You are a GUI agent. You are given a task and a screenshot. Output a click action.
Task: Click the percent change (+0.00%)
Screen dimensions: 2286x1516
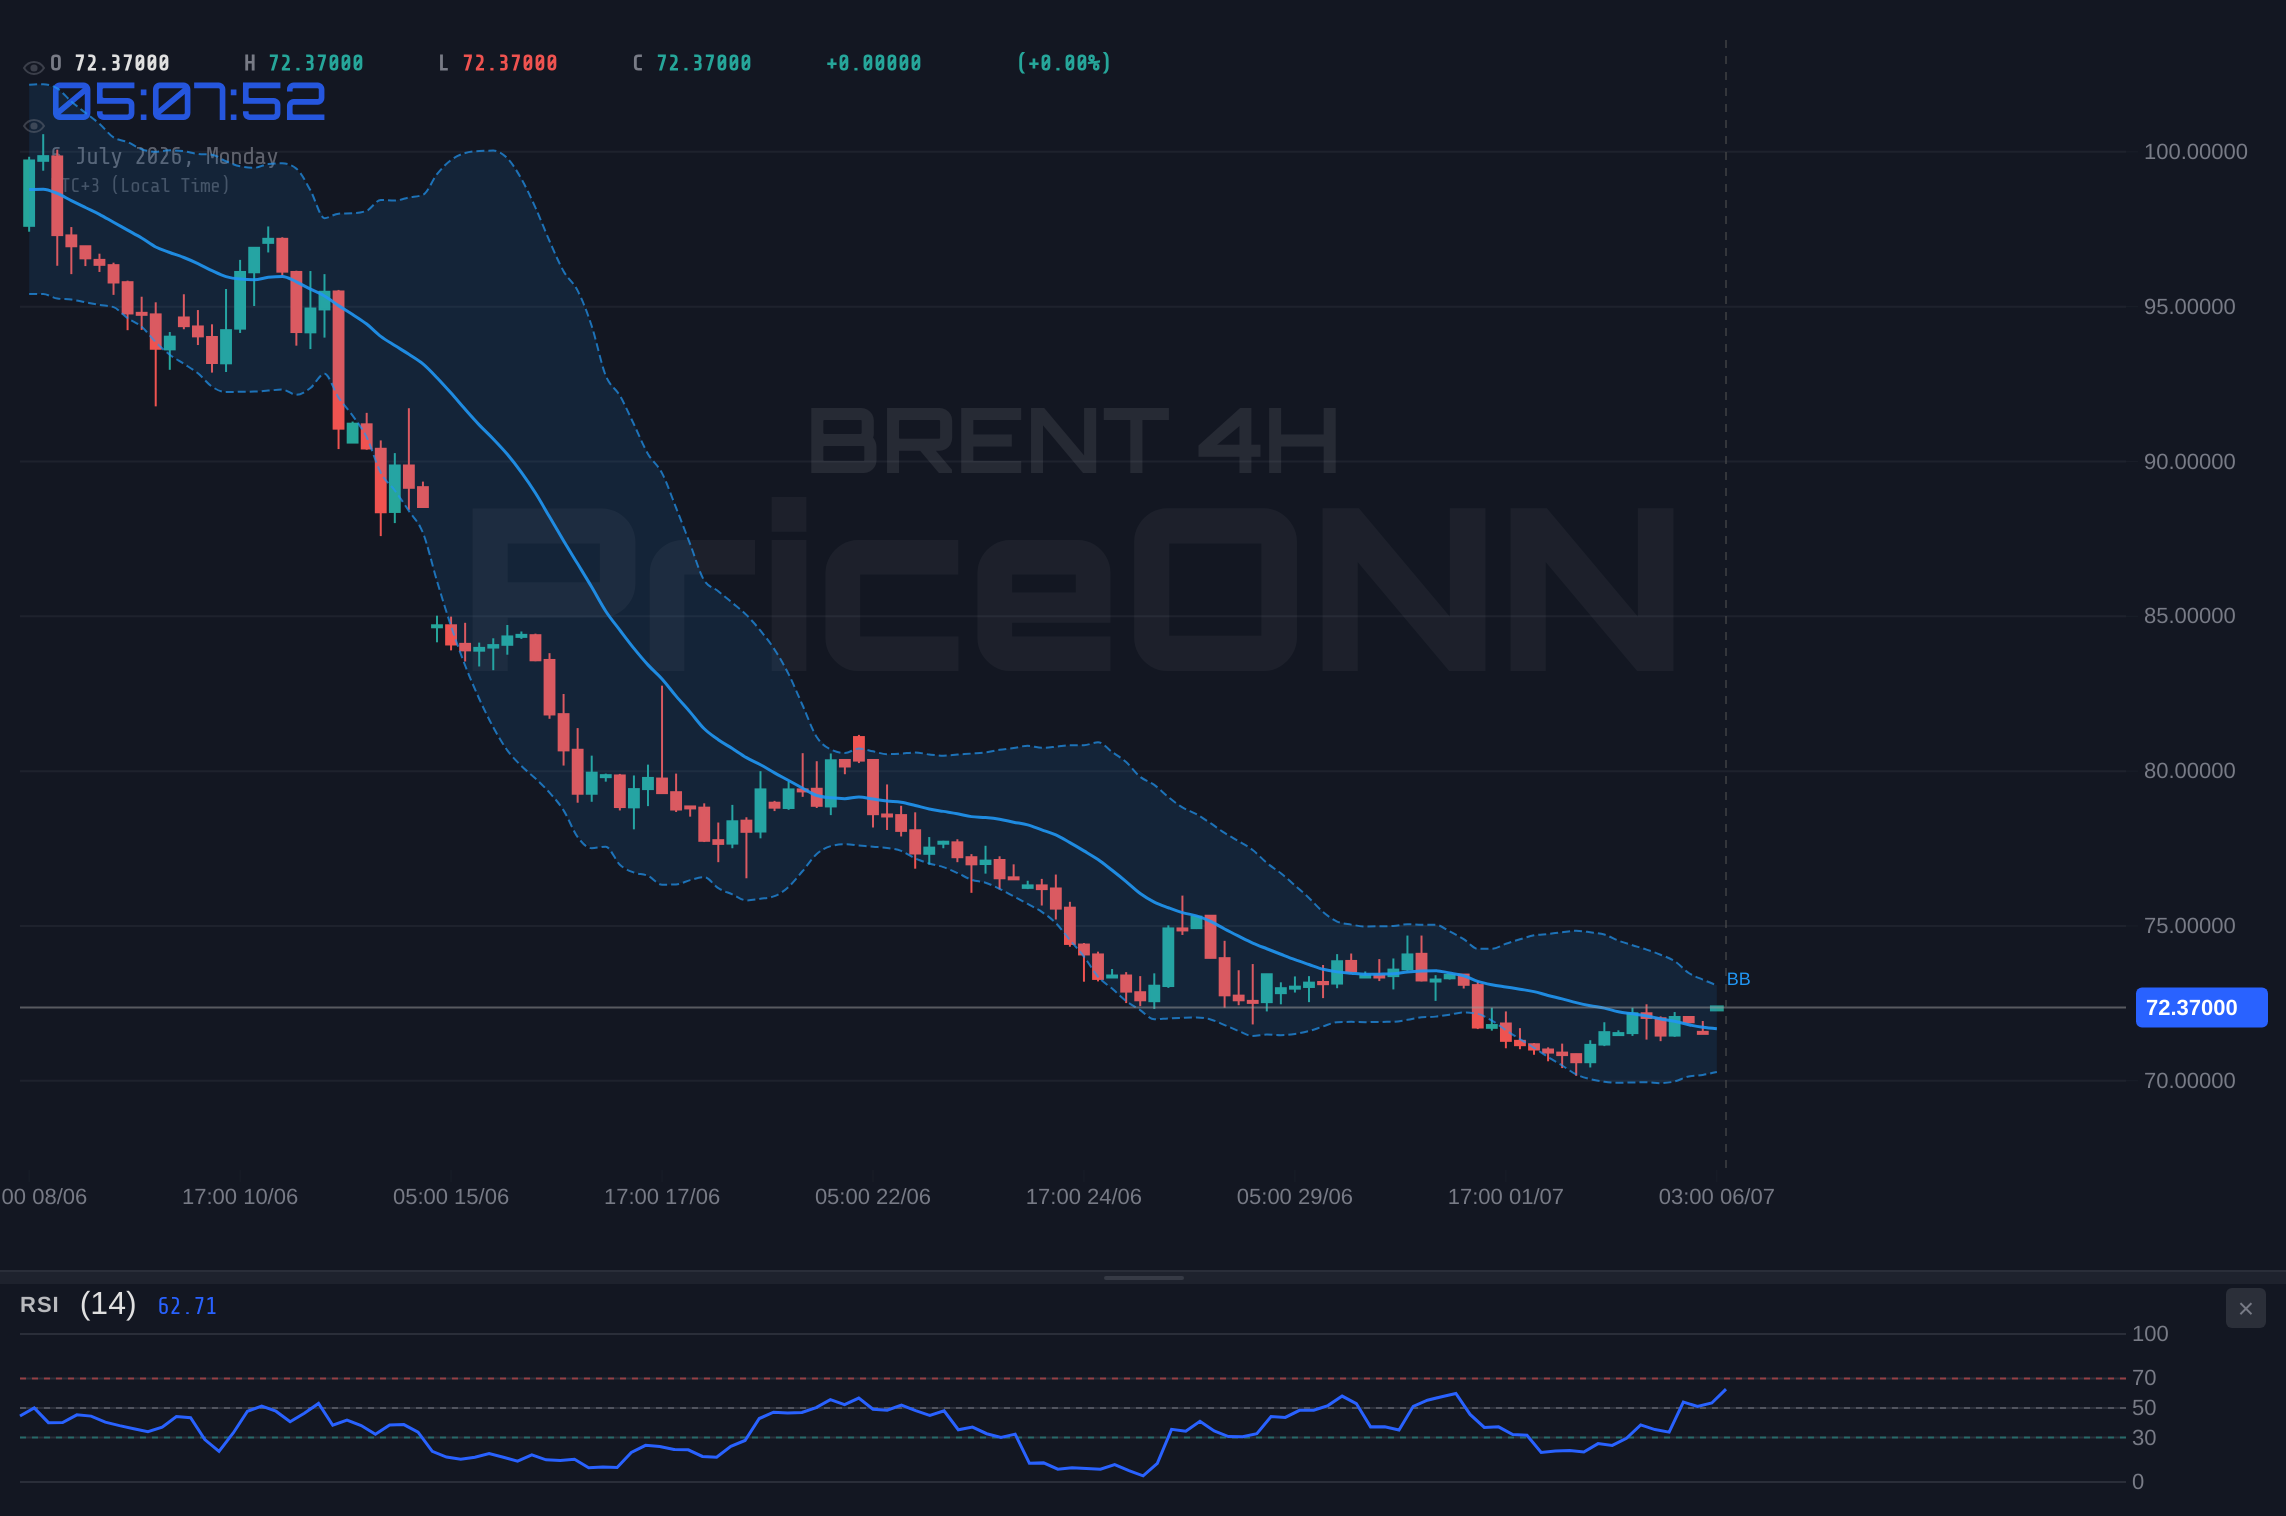pos(1064,63)
